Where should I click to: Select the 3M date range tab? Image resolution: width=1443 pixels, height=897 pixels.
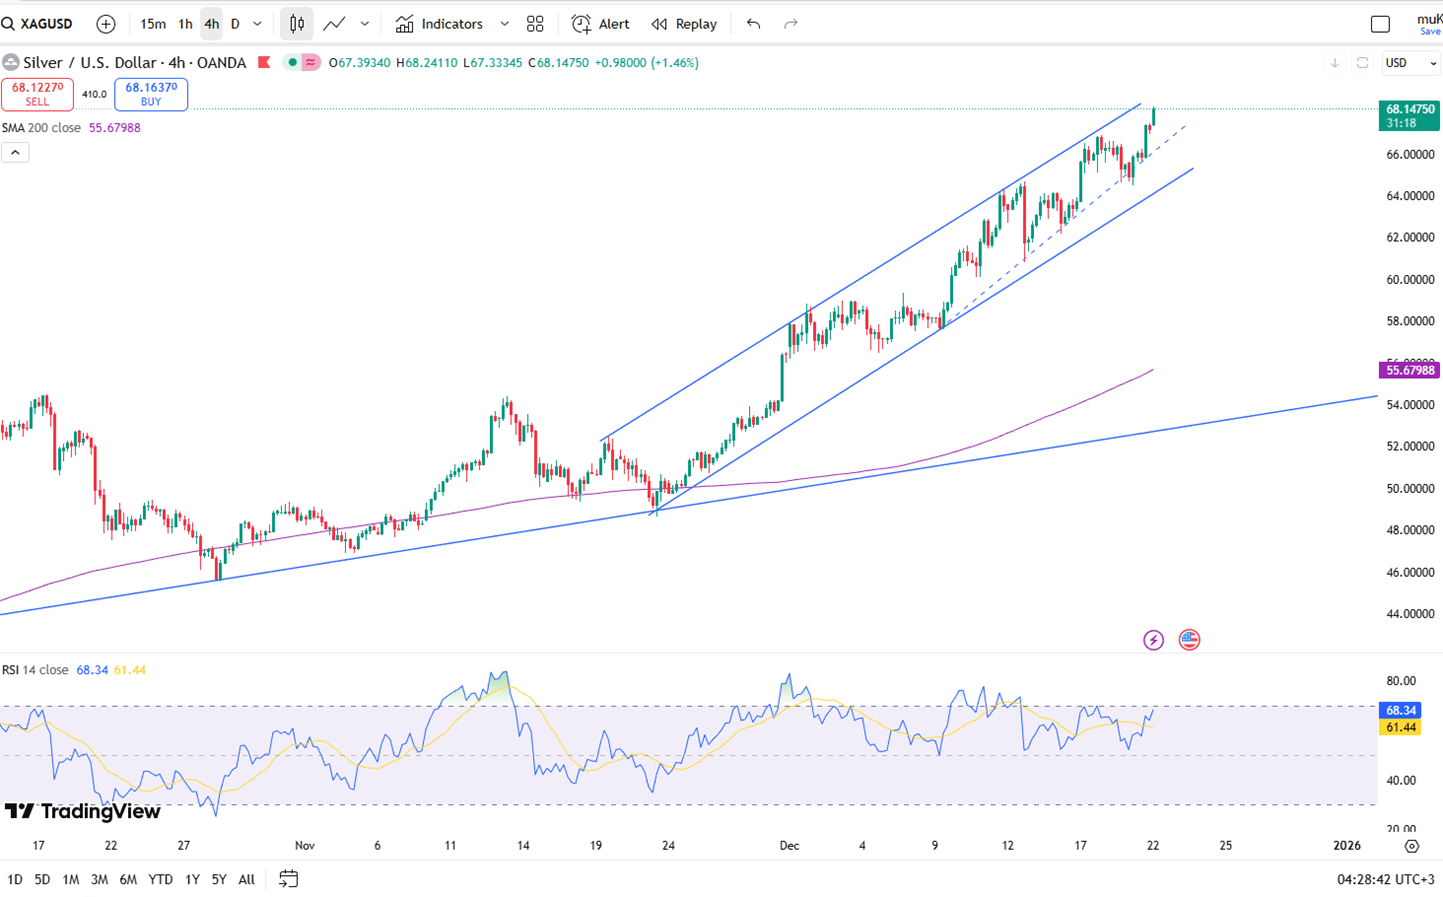tap(99, 879)
